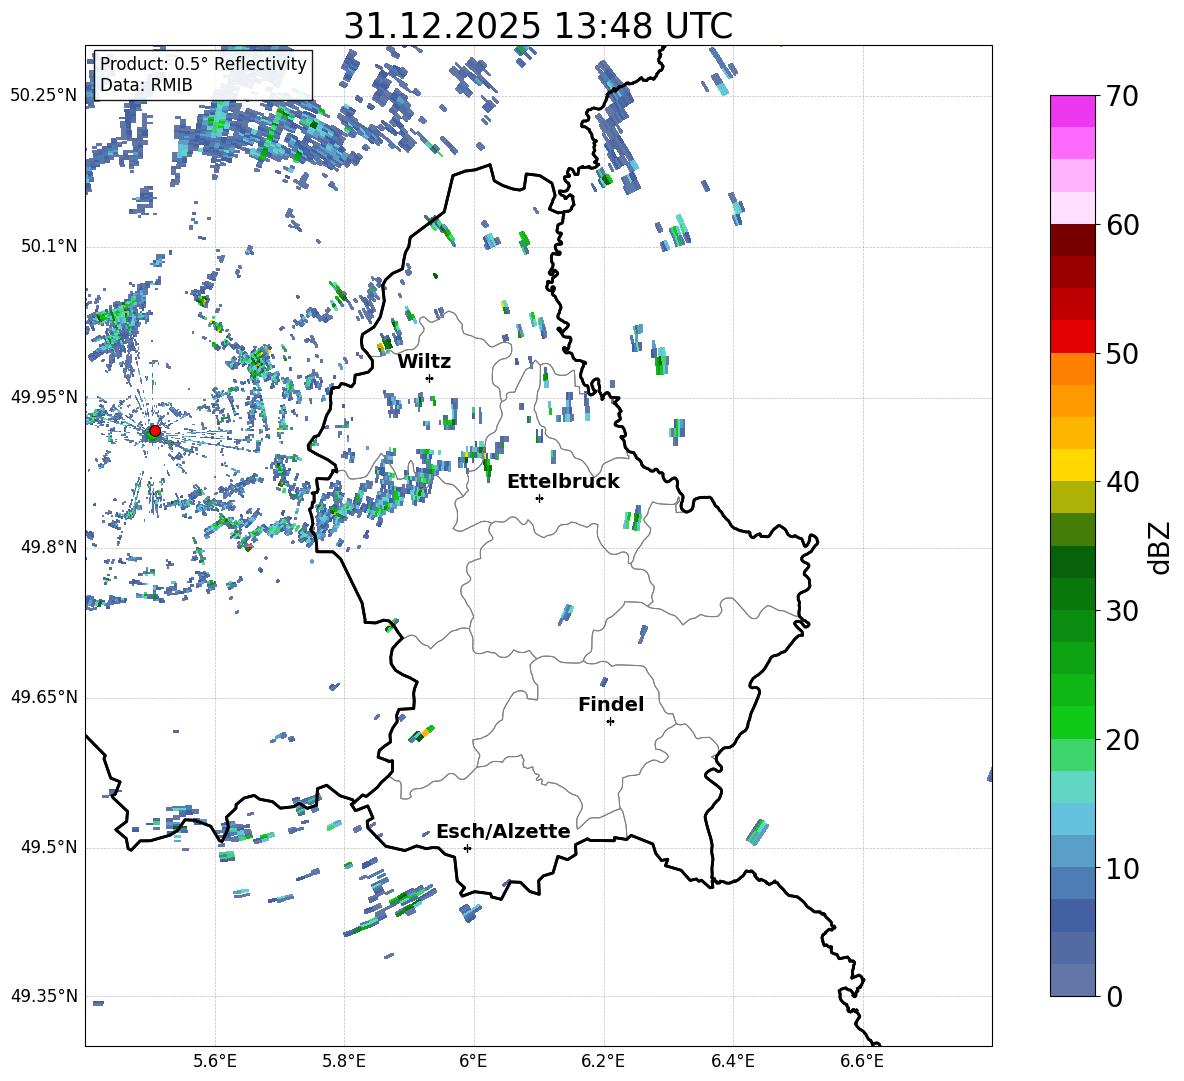The height and width of the screenshot is (1081, 1184).
Task: Click the 6.2°E longitude tick label
Action: click(x=603, y=1061)
